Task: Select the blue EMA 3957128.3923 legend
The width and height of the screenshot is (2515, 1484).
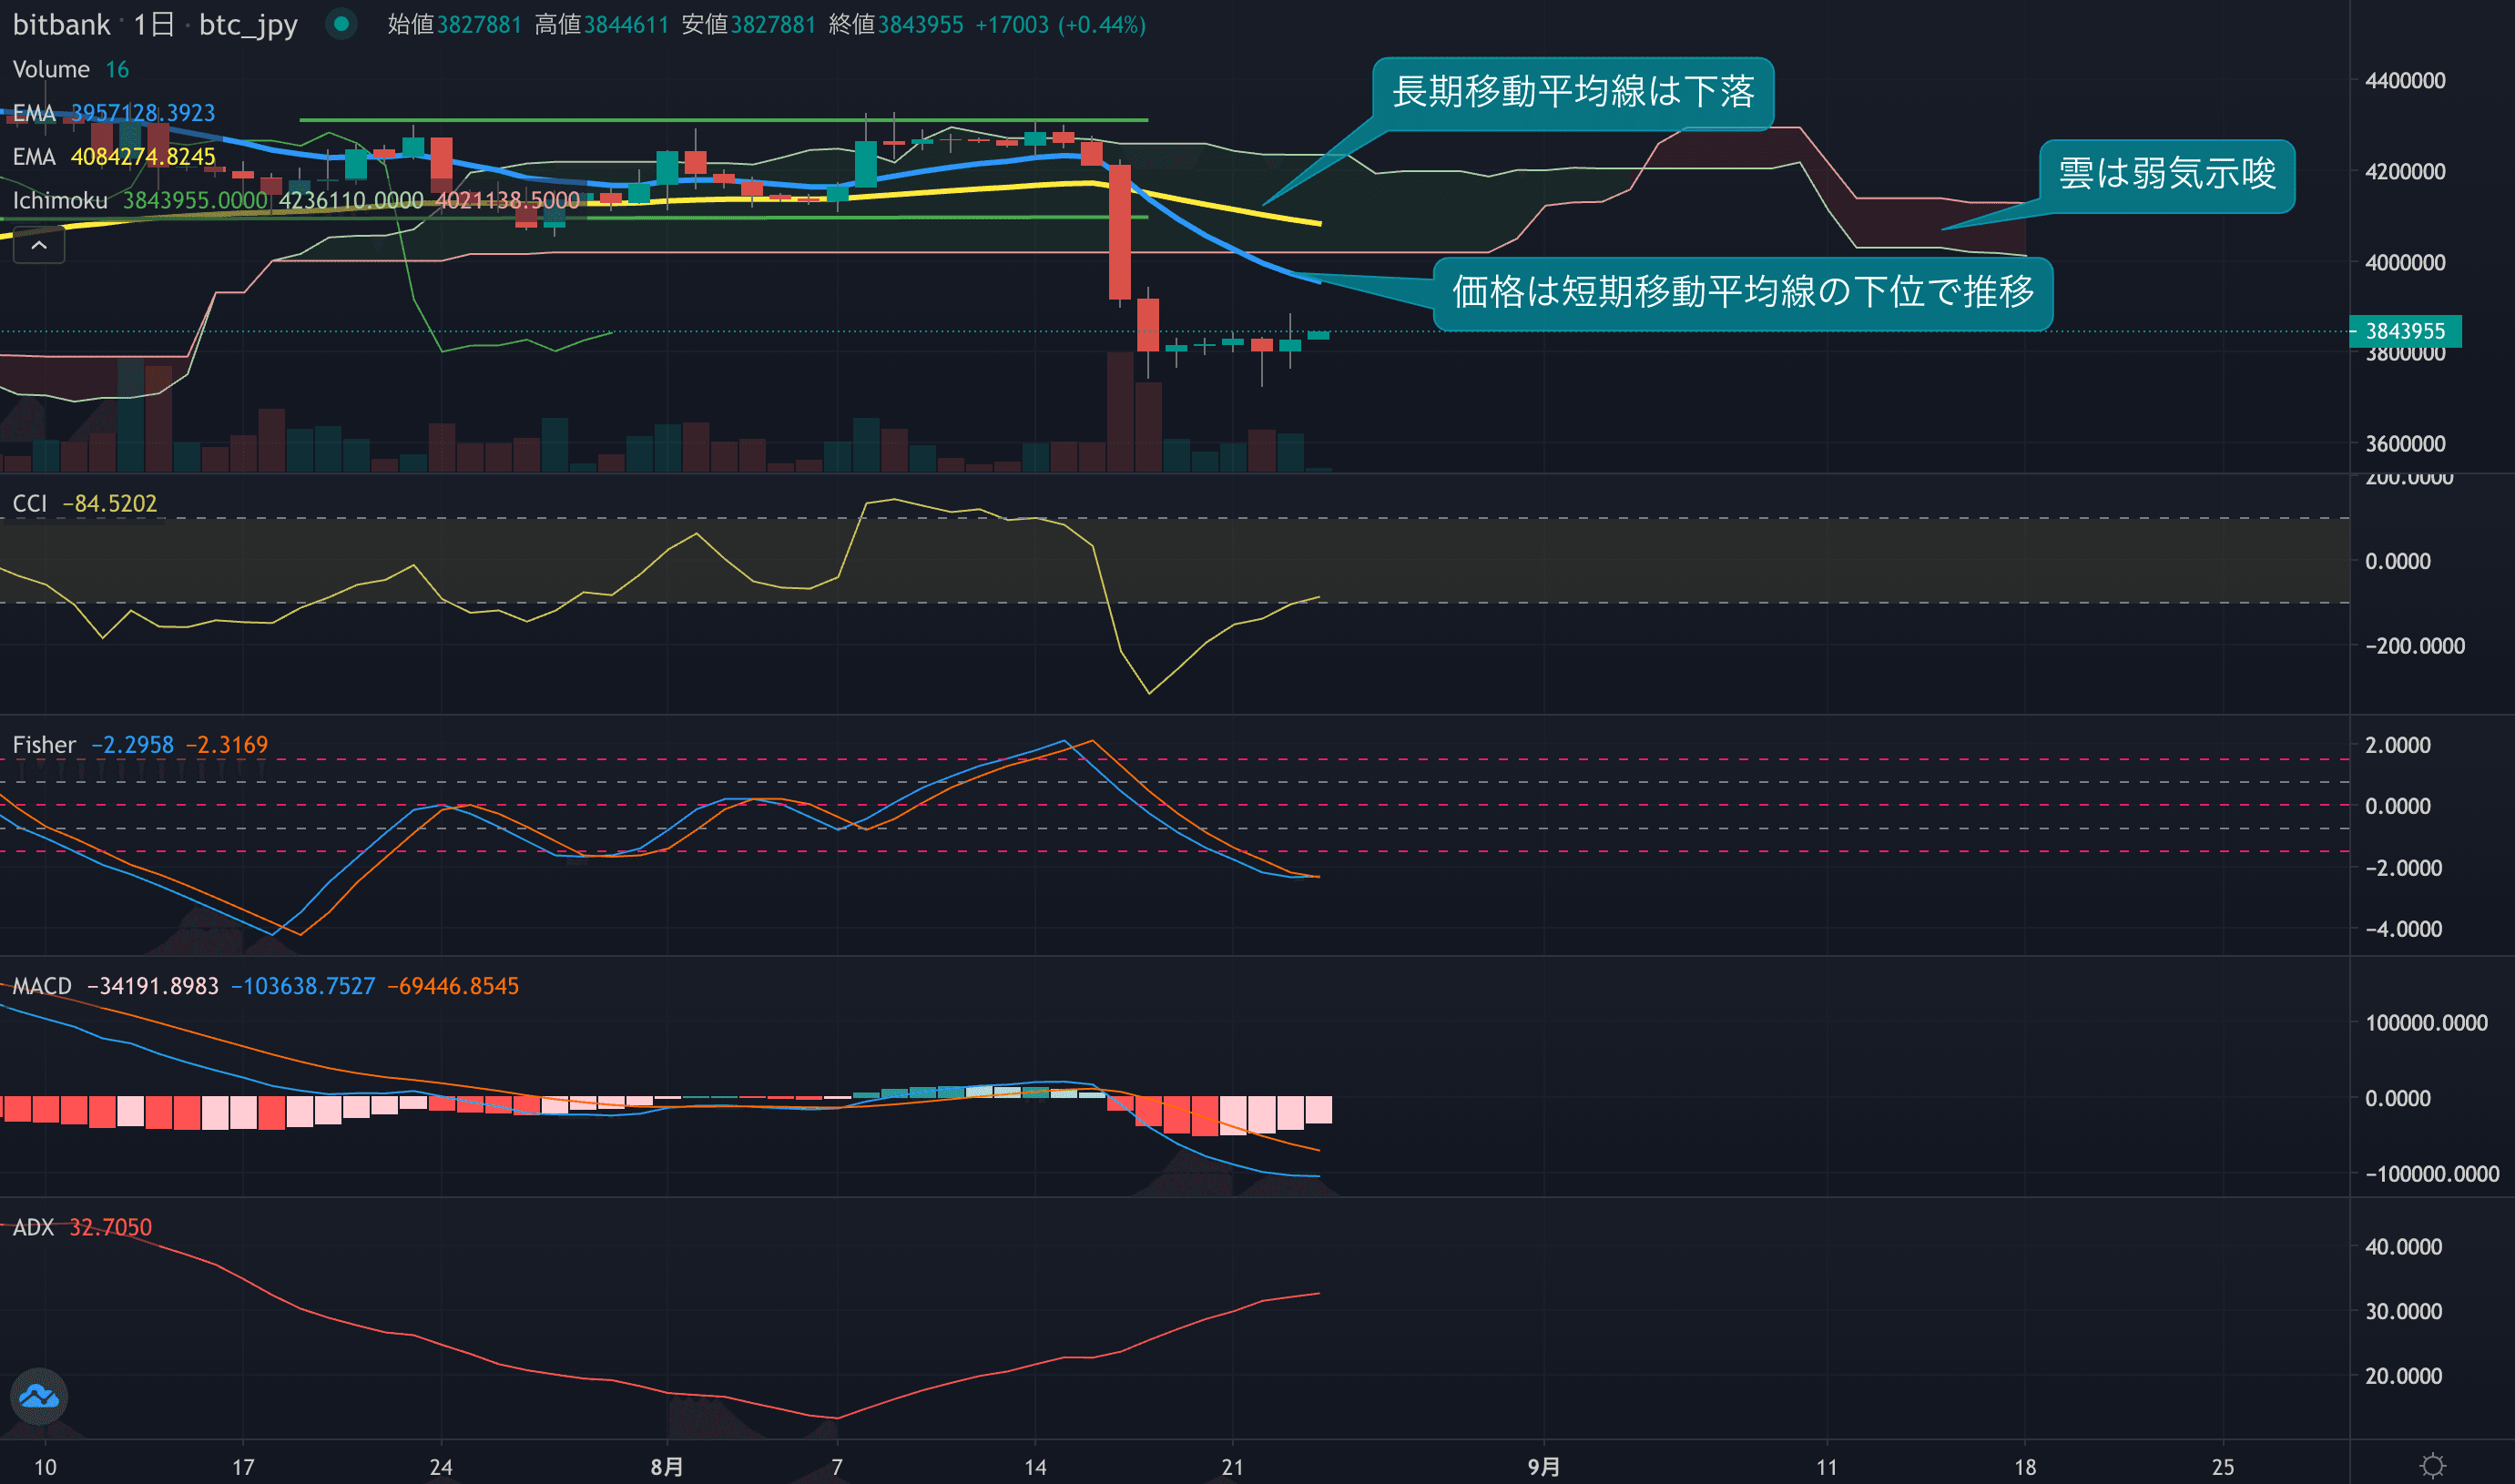Action: pos(34,113)
